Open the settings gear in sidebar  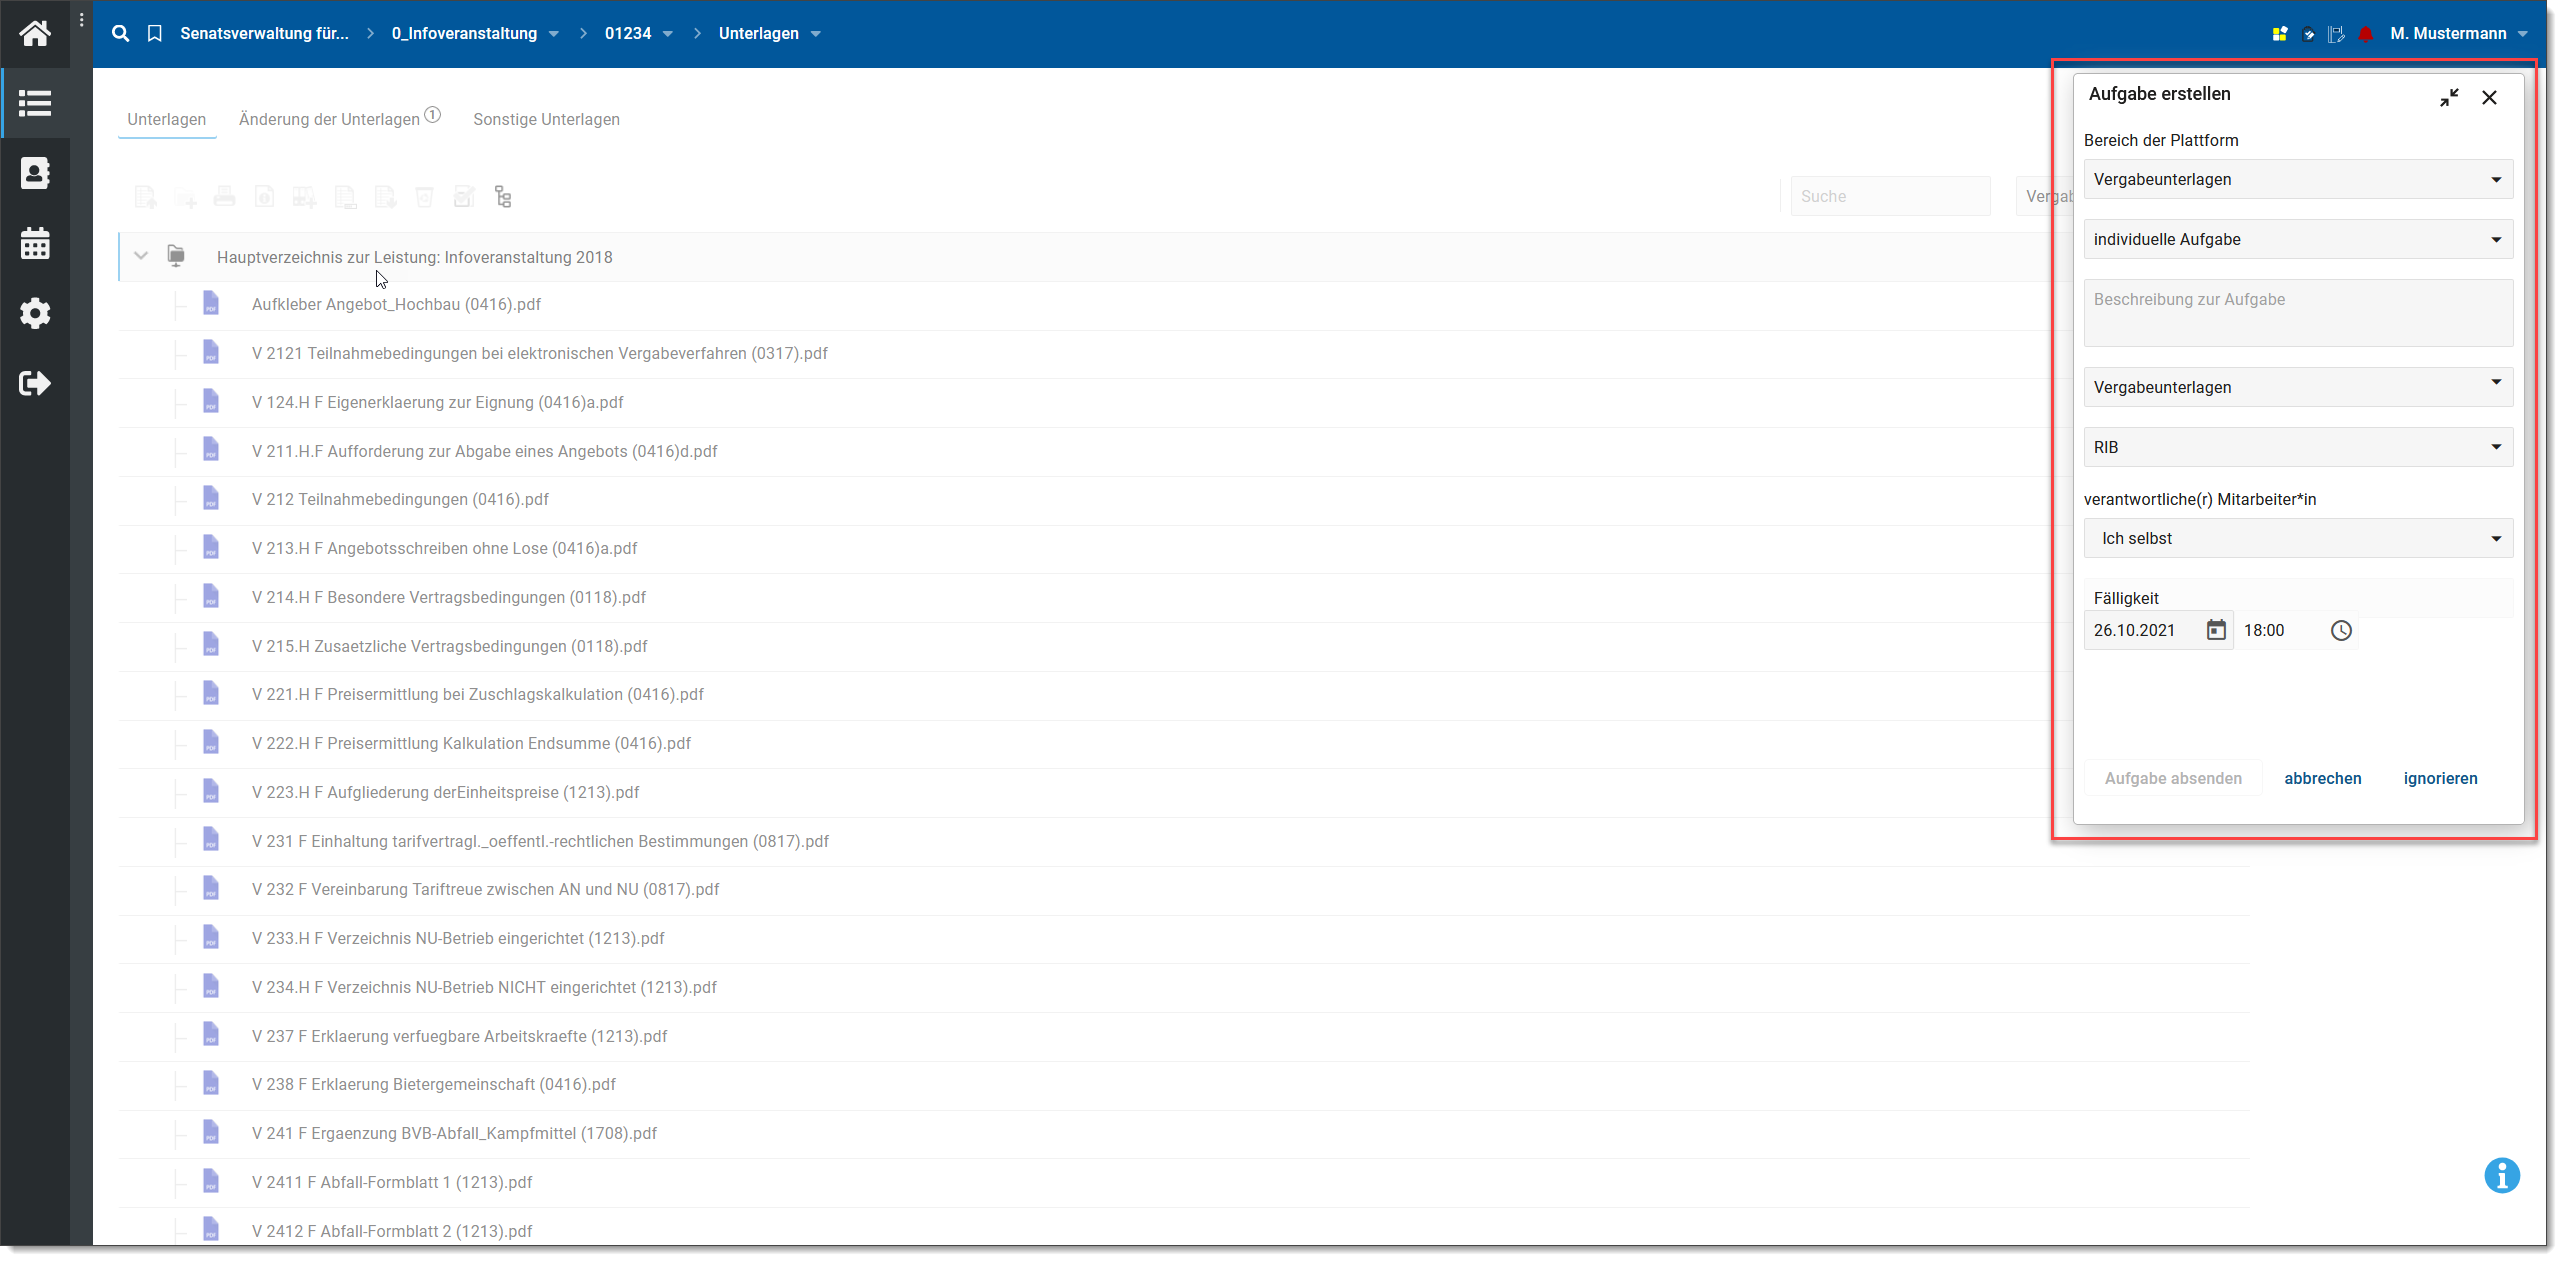tap(35, 313)
